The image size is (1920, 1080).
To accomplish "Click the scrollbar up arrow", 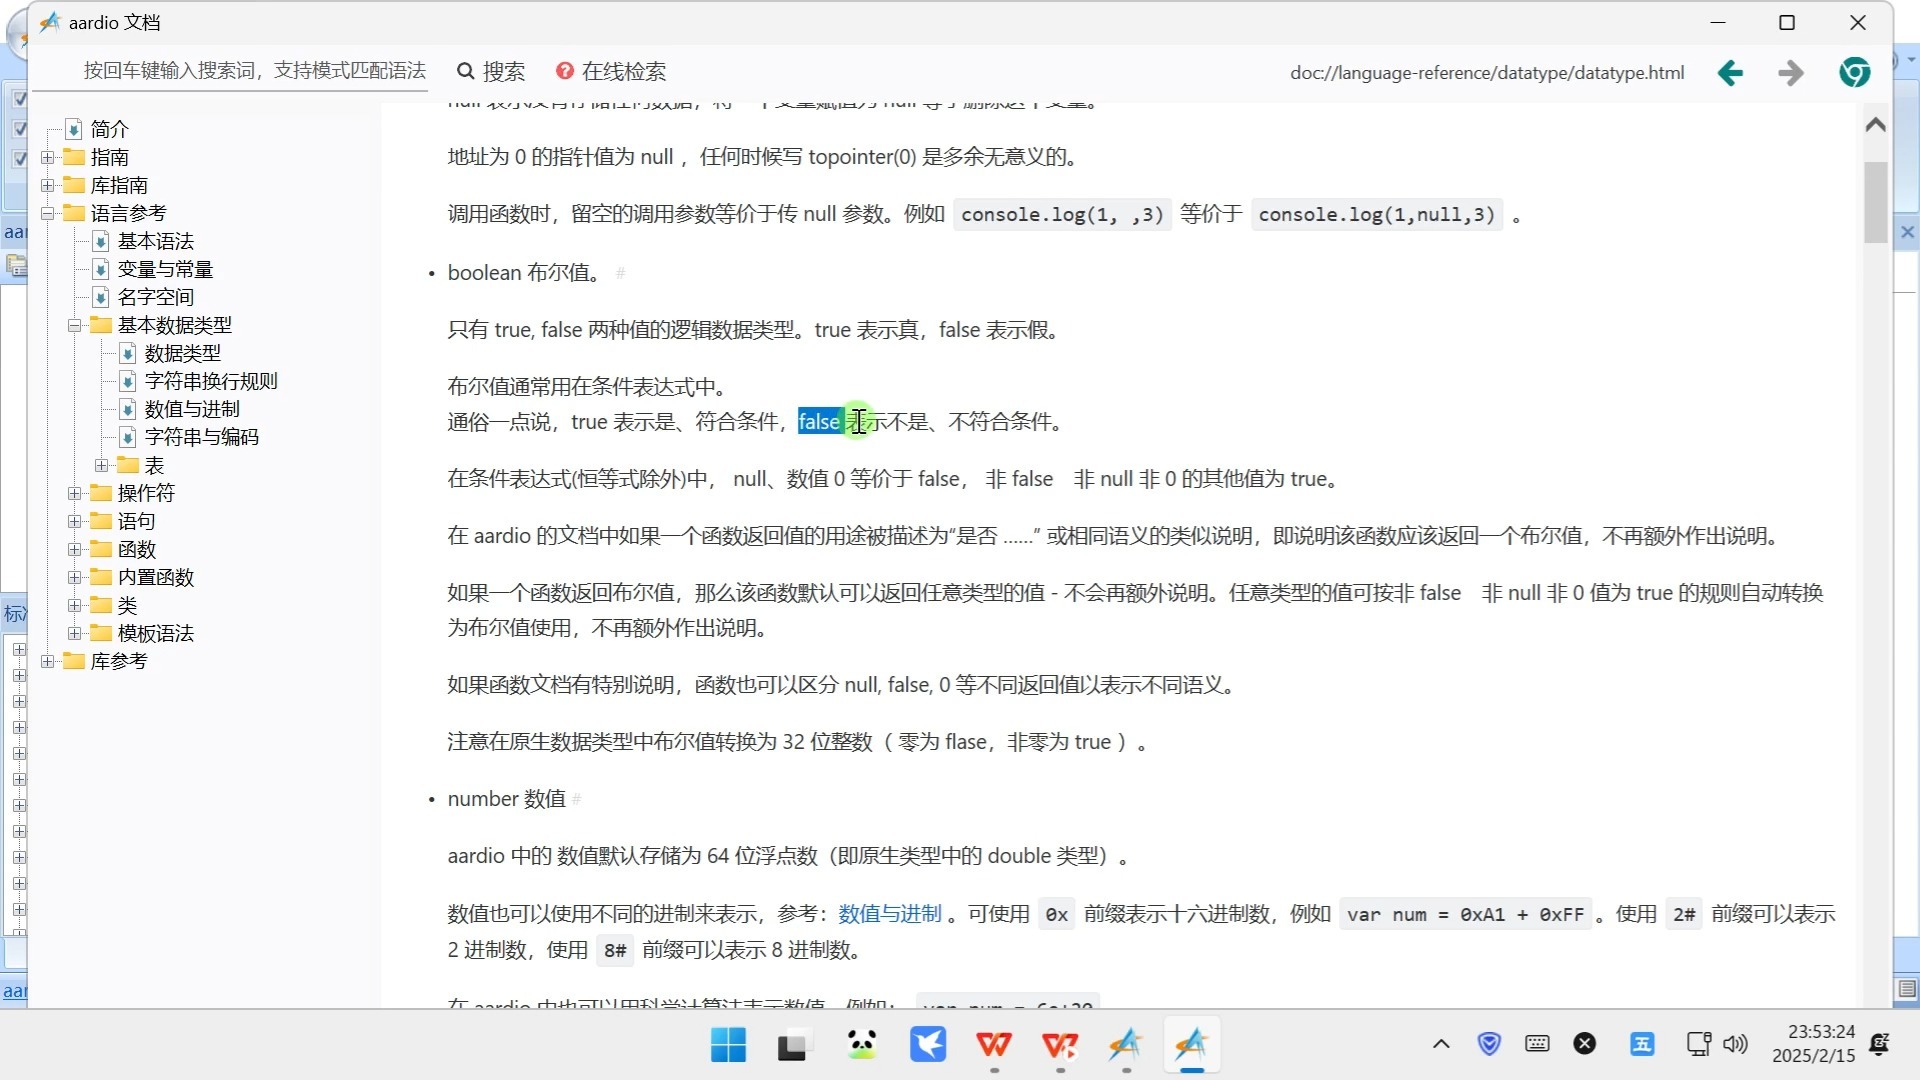I will coord(1875,125).
